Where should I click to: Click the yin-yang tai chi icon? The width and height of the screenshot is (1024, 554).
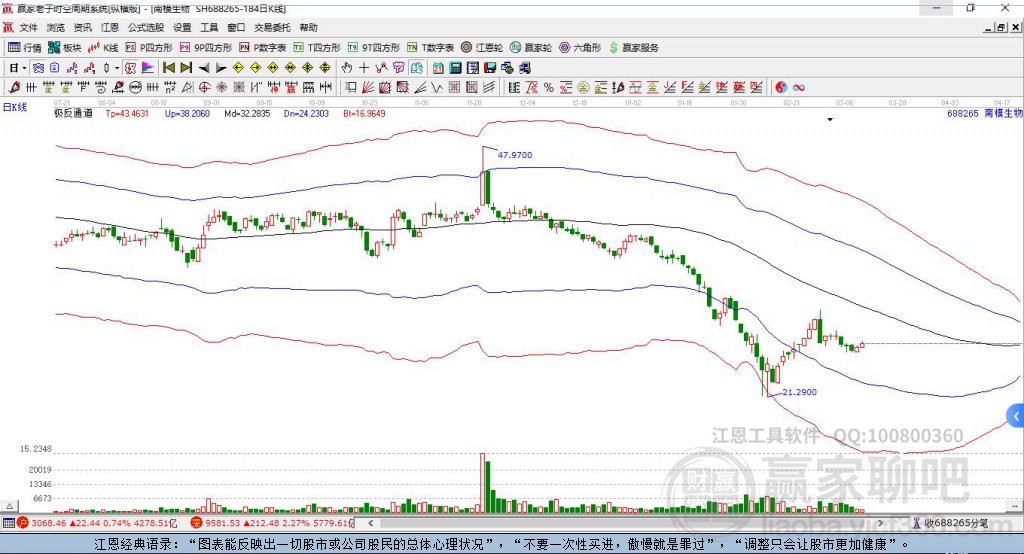pyautogui.click(x=780, y=87)
